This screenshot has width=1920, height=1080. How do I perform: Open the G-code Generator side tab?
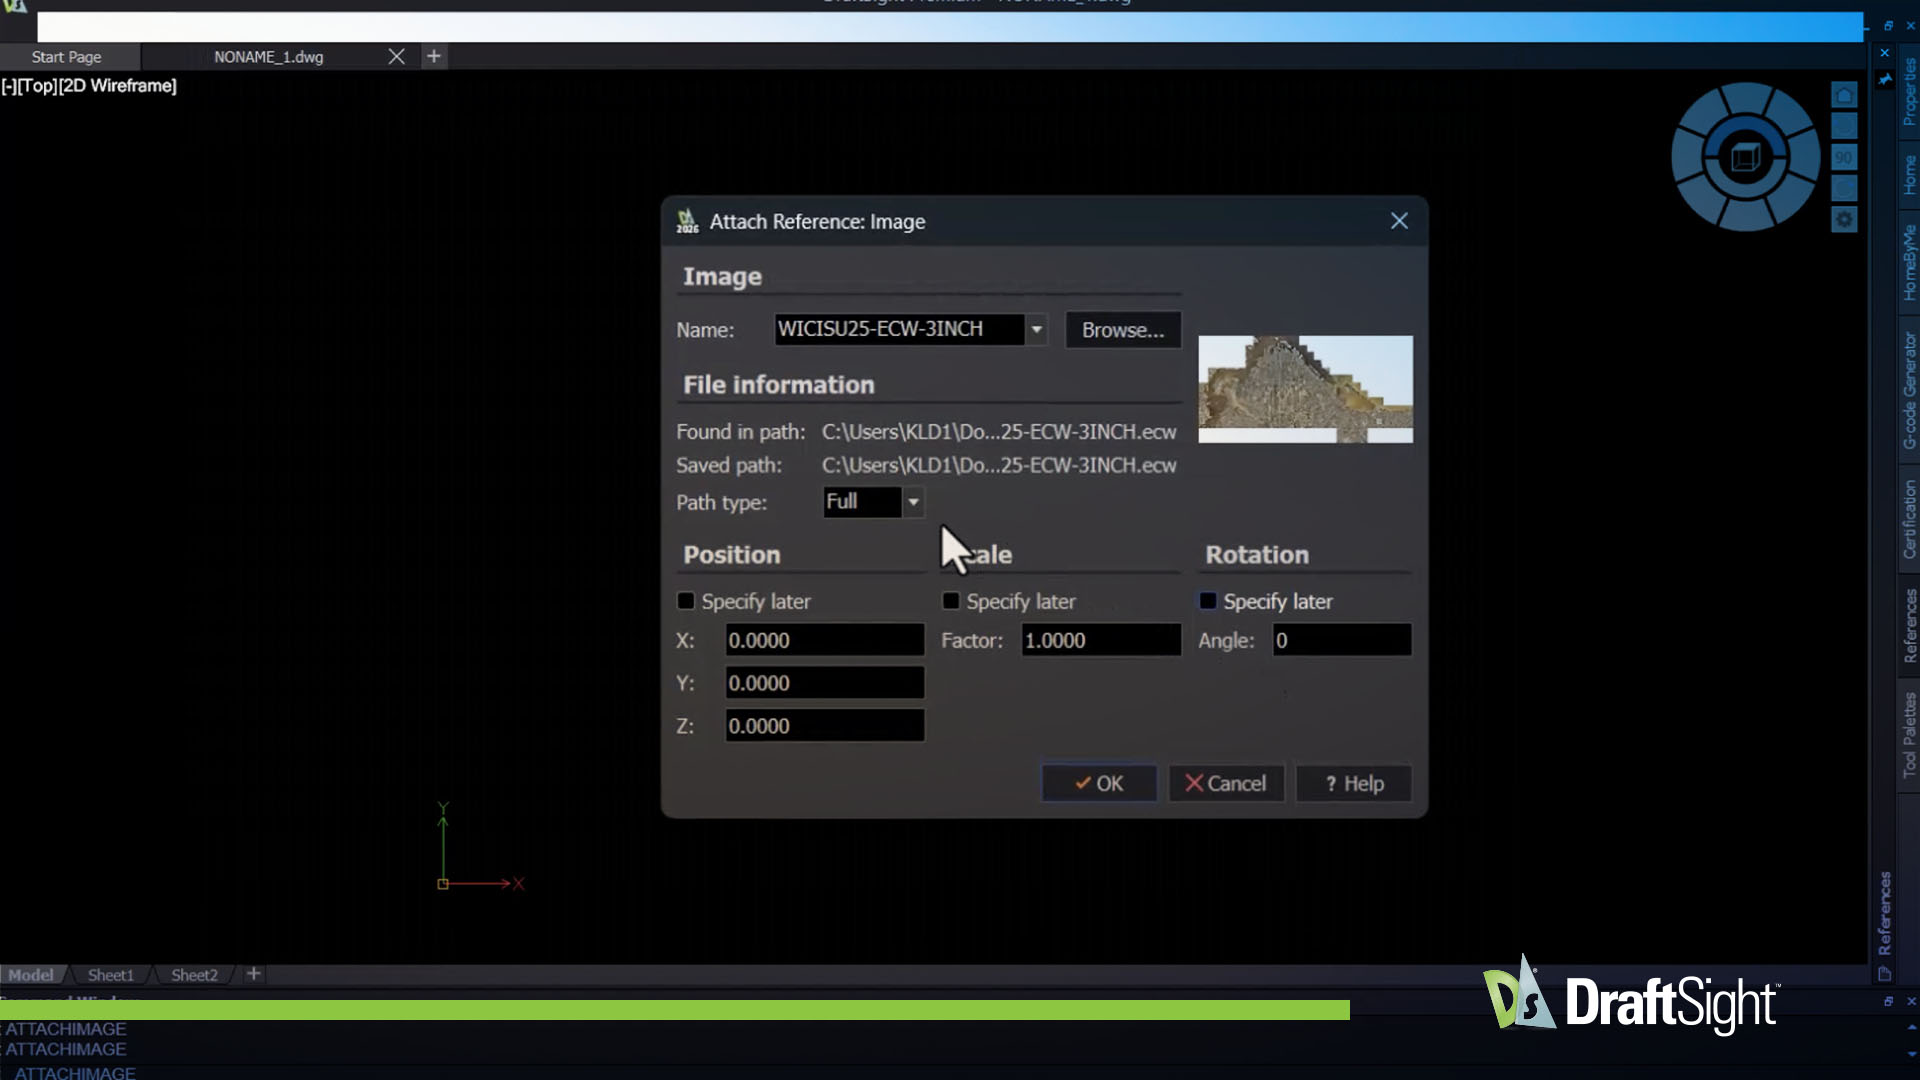[1909, 391]
